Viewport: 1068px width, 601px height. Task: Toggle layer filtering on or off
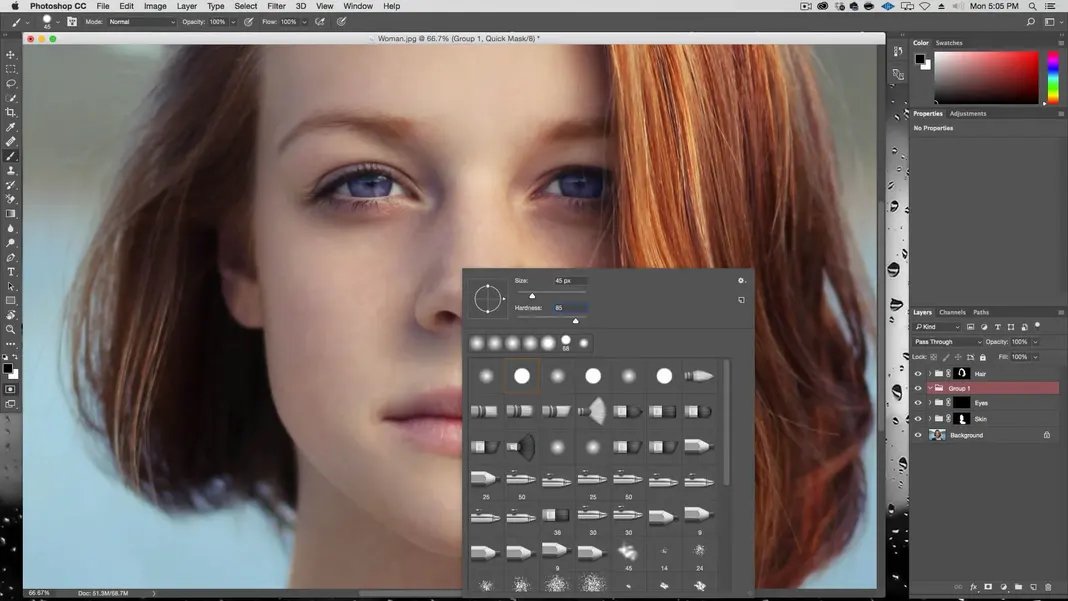[1037, 326]
